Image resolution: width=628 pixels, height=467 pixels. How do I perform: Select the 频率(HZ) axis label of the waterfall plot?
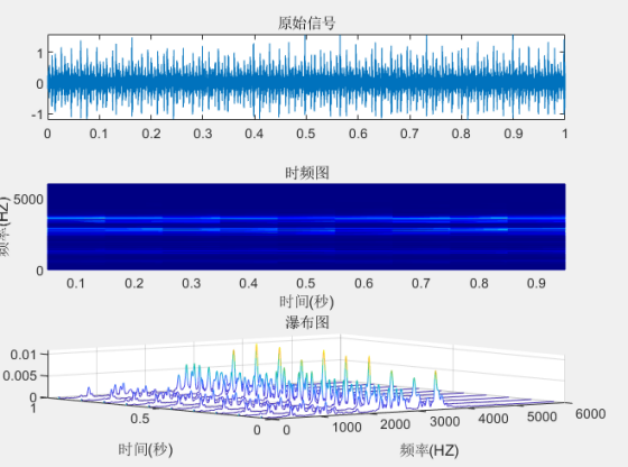[x=429, y=450]
